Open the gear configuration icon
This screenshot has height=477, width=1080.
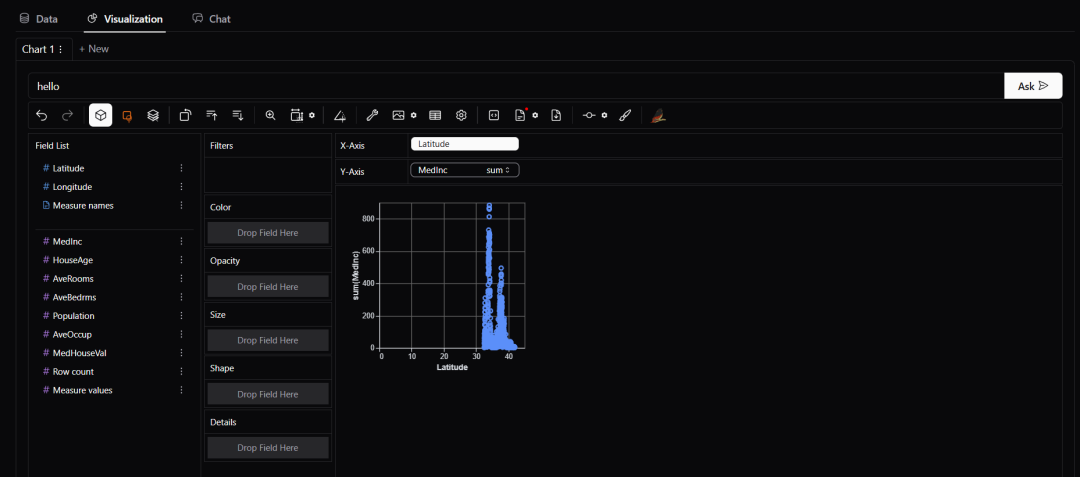(x=461, y=116)
